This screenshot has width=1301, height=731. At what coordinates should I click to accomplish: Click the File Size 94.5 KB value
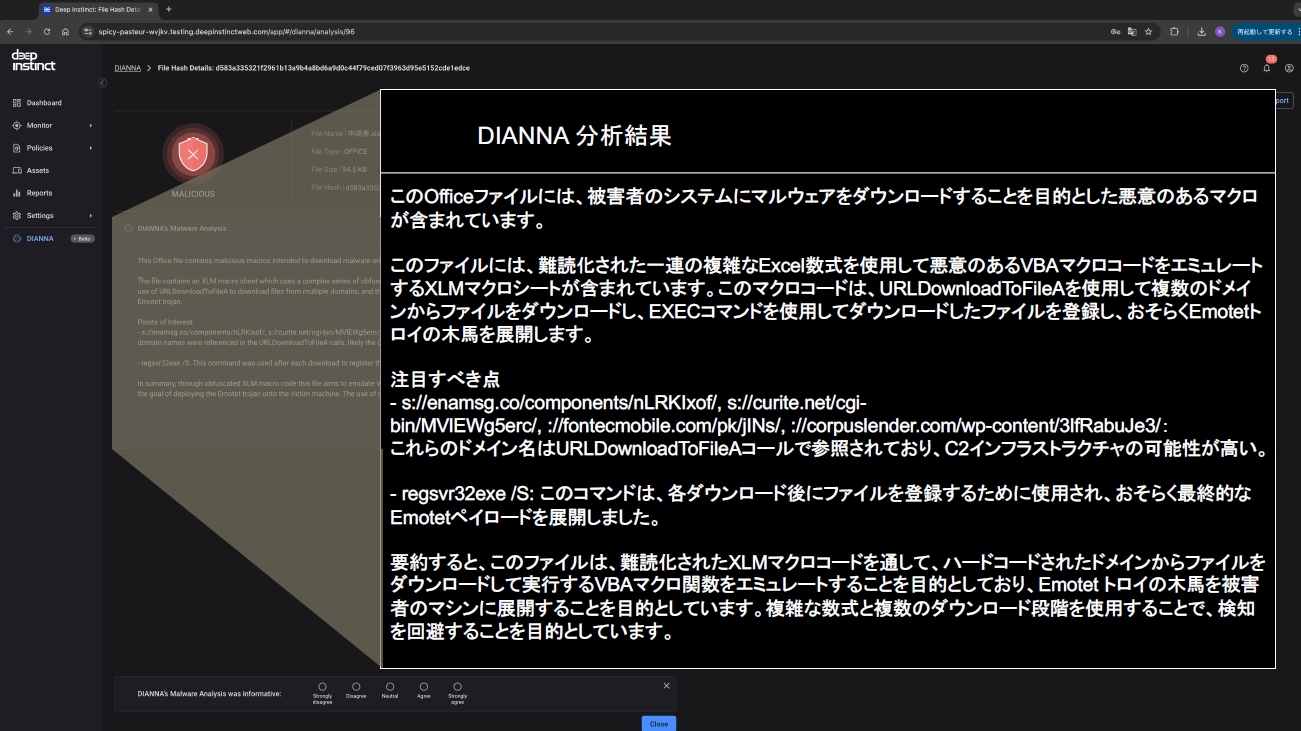356,169
